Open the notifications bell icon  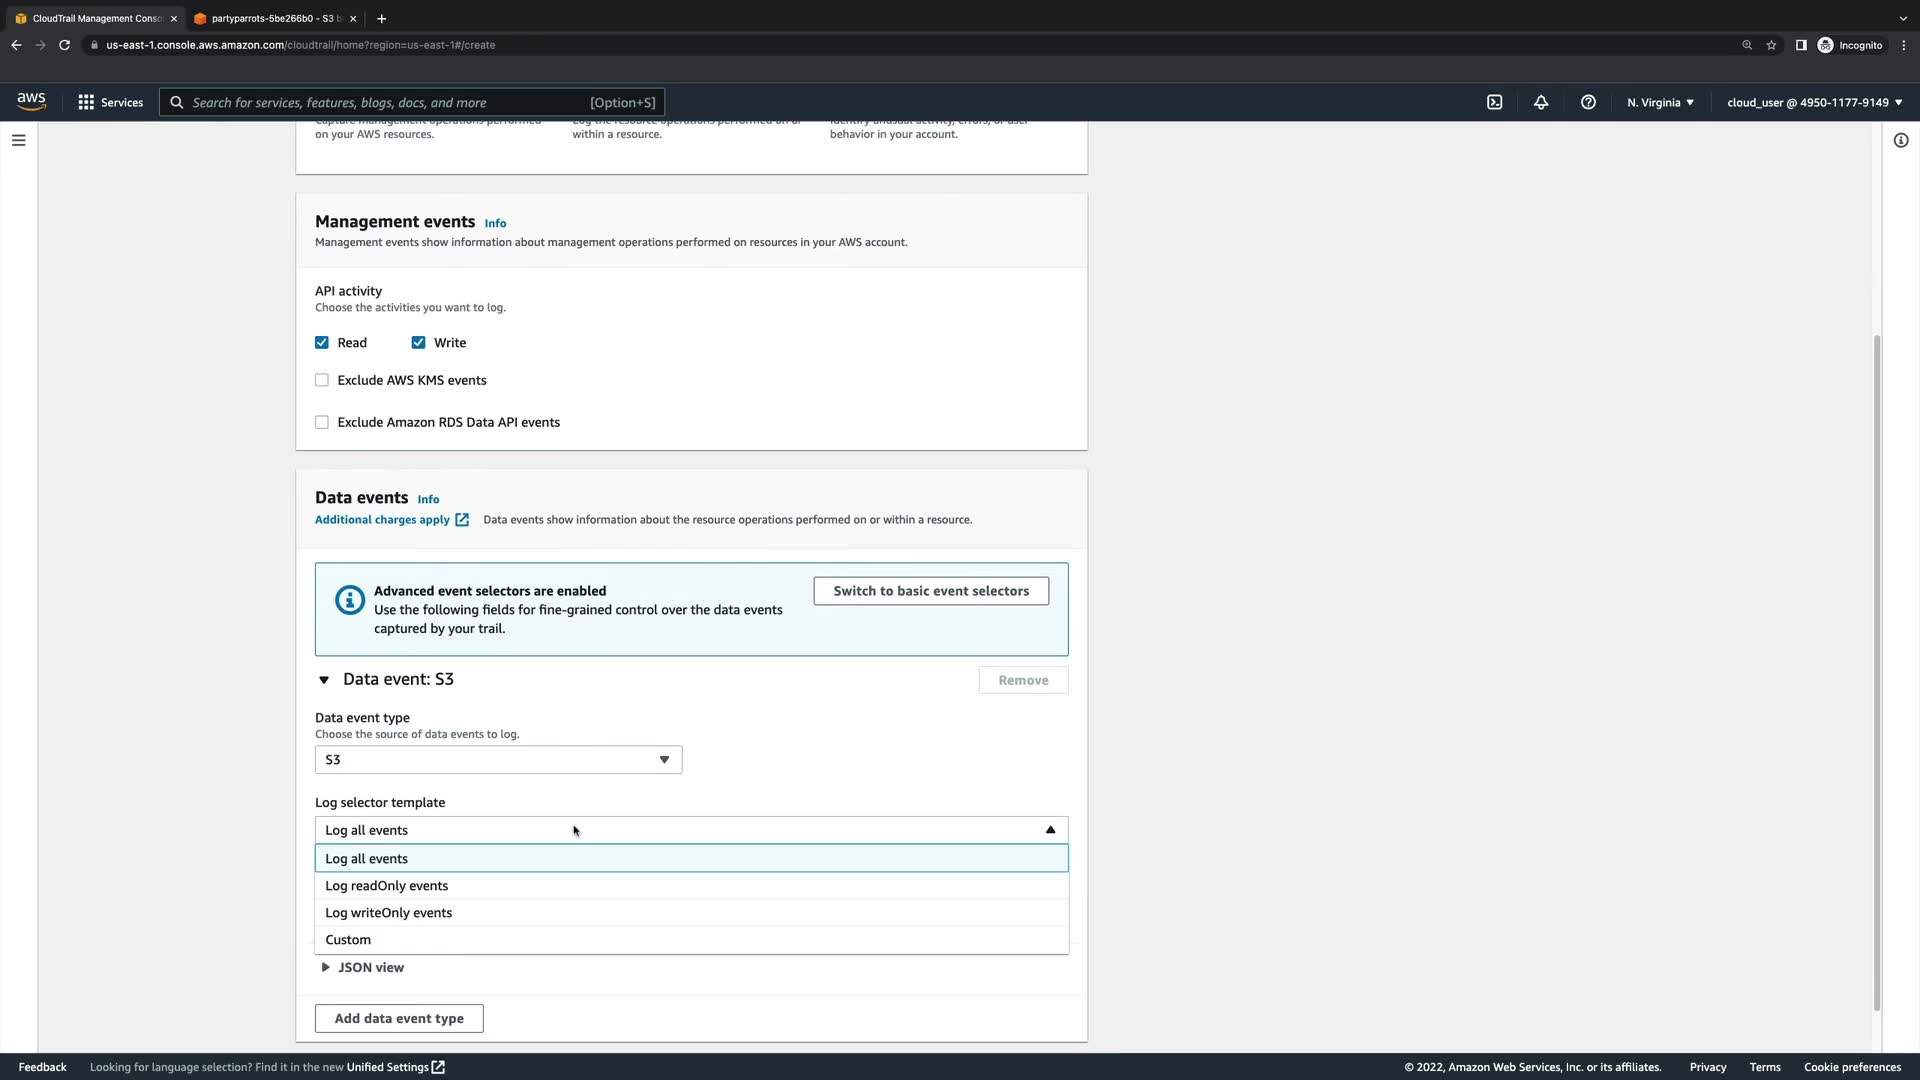(x=1541, y=102)
